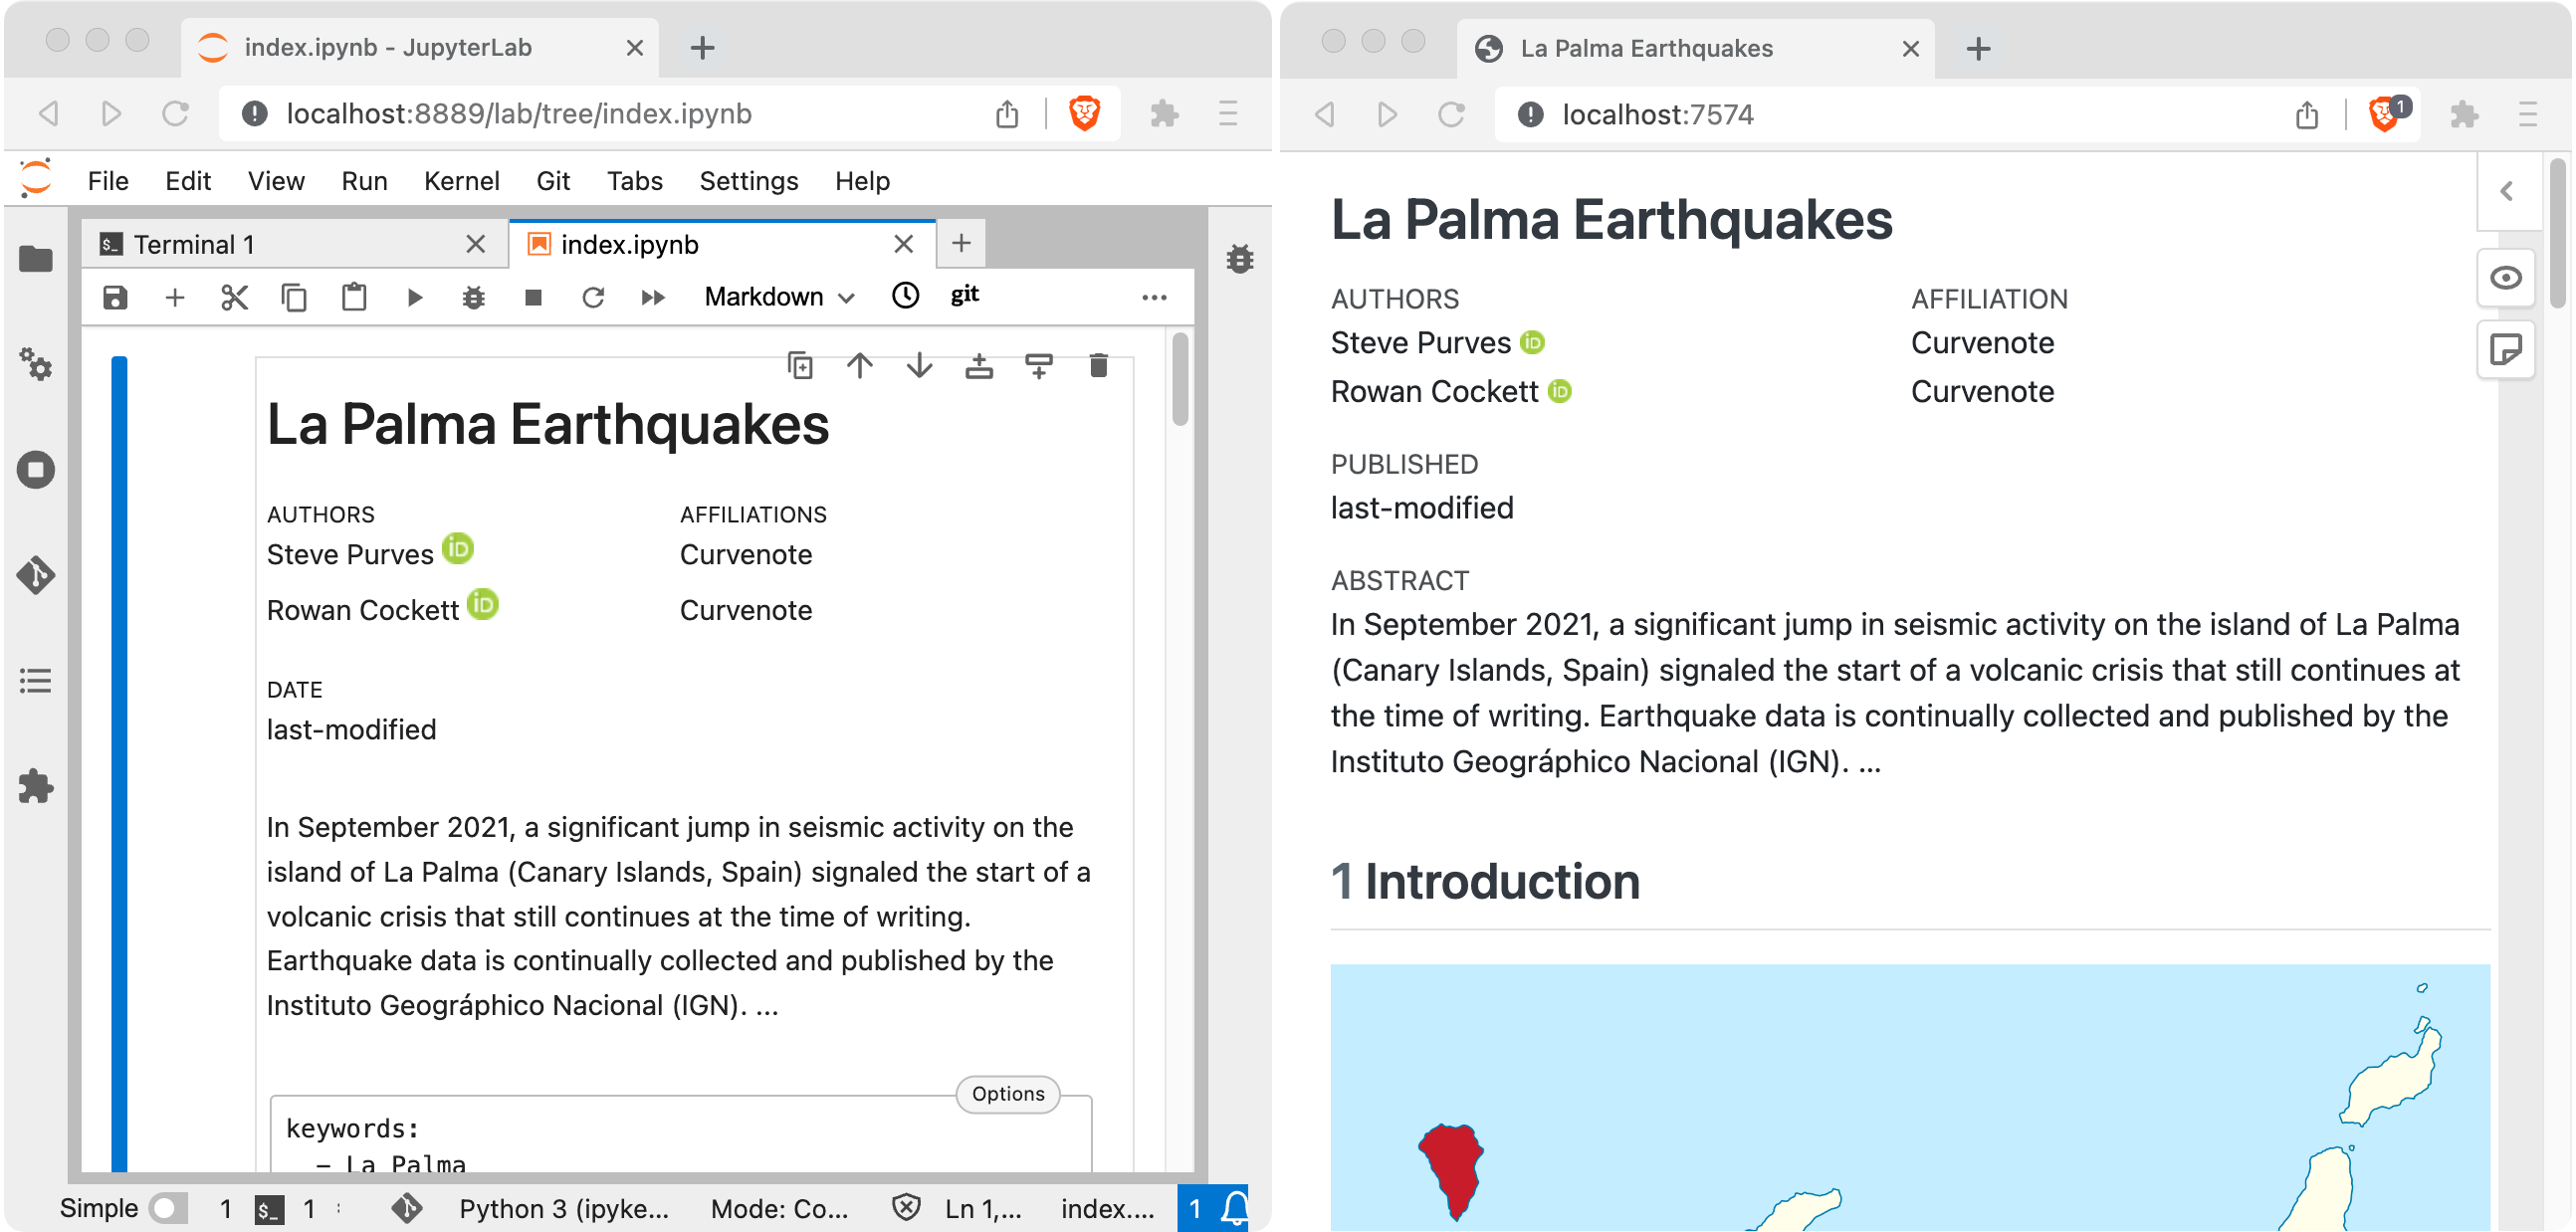This screenshot has width=2576, height=1232.
Task: Move the selected cell up
Action: (858, 365)
